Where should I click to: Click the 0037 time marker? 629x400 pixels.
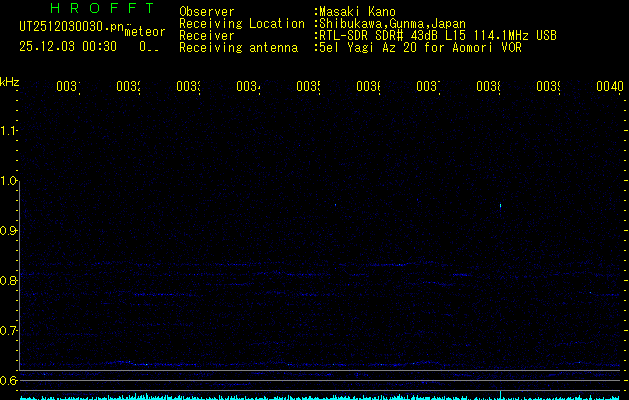[428, 86]
